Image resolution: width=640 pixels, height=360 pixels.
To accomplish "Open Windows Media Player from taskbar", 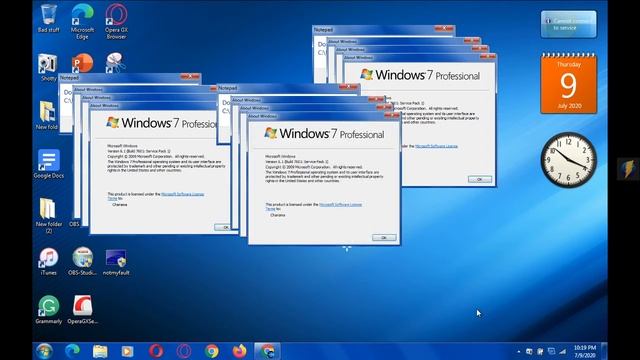I will [128, 351].
